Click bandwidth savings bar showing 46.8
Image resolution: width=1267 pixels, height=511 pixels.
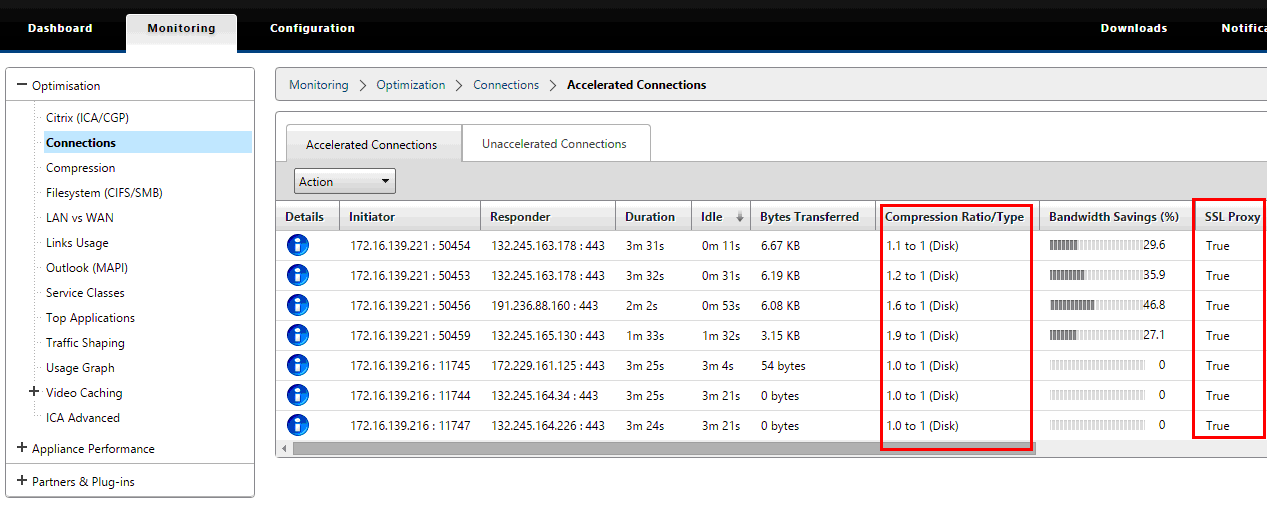[1096, 305]
